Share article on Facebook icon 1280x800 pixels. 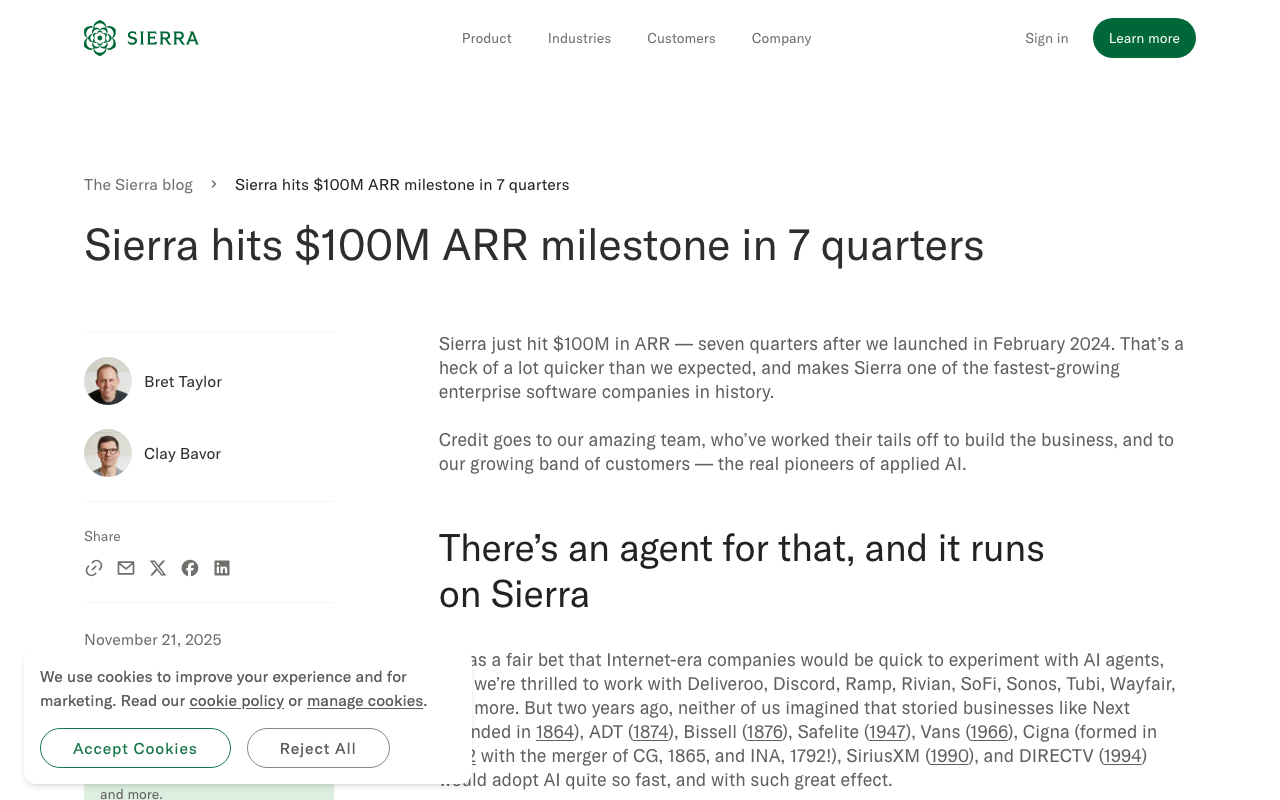190,568
